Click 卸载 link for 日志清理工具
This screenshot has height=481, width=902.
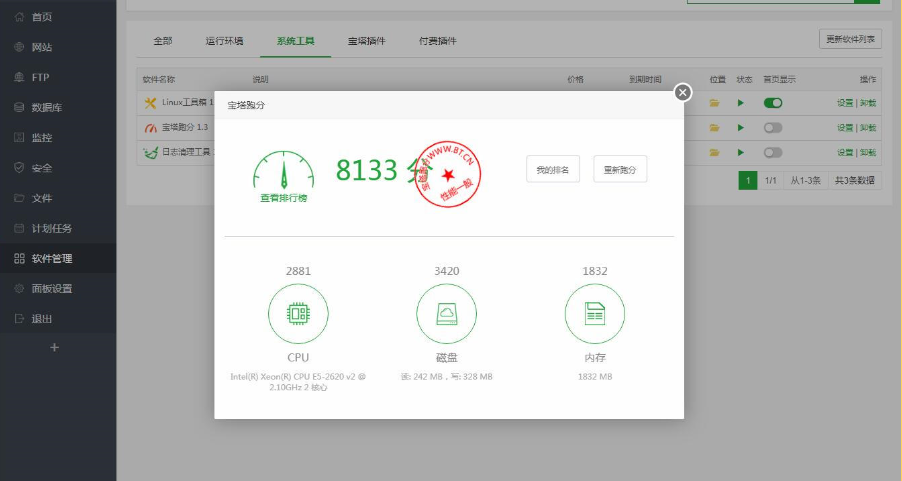tap(868, 152)
